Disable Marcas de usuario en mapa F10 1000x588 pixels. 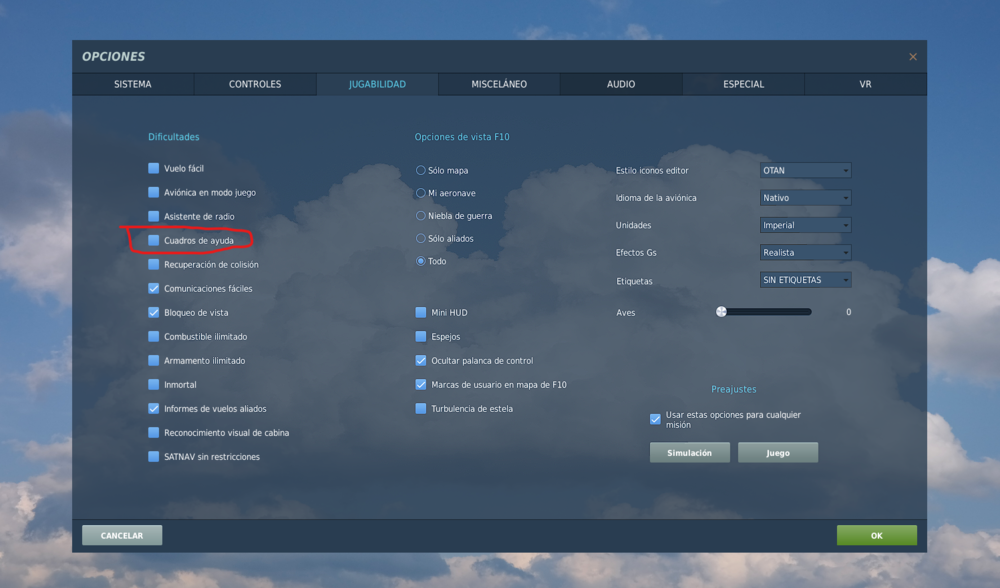click(x=421, y=385)
